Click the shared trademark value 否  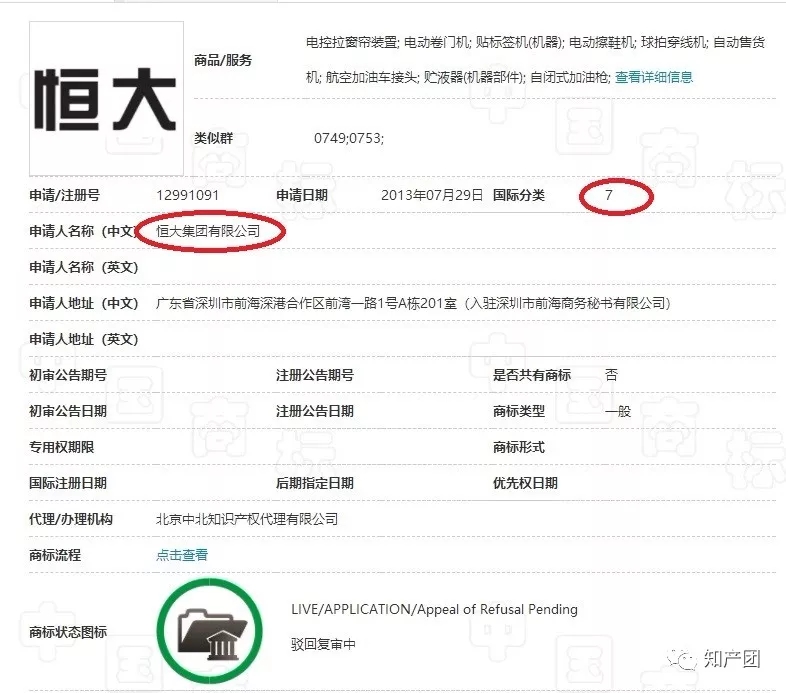[x=612, y=375]
